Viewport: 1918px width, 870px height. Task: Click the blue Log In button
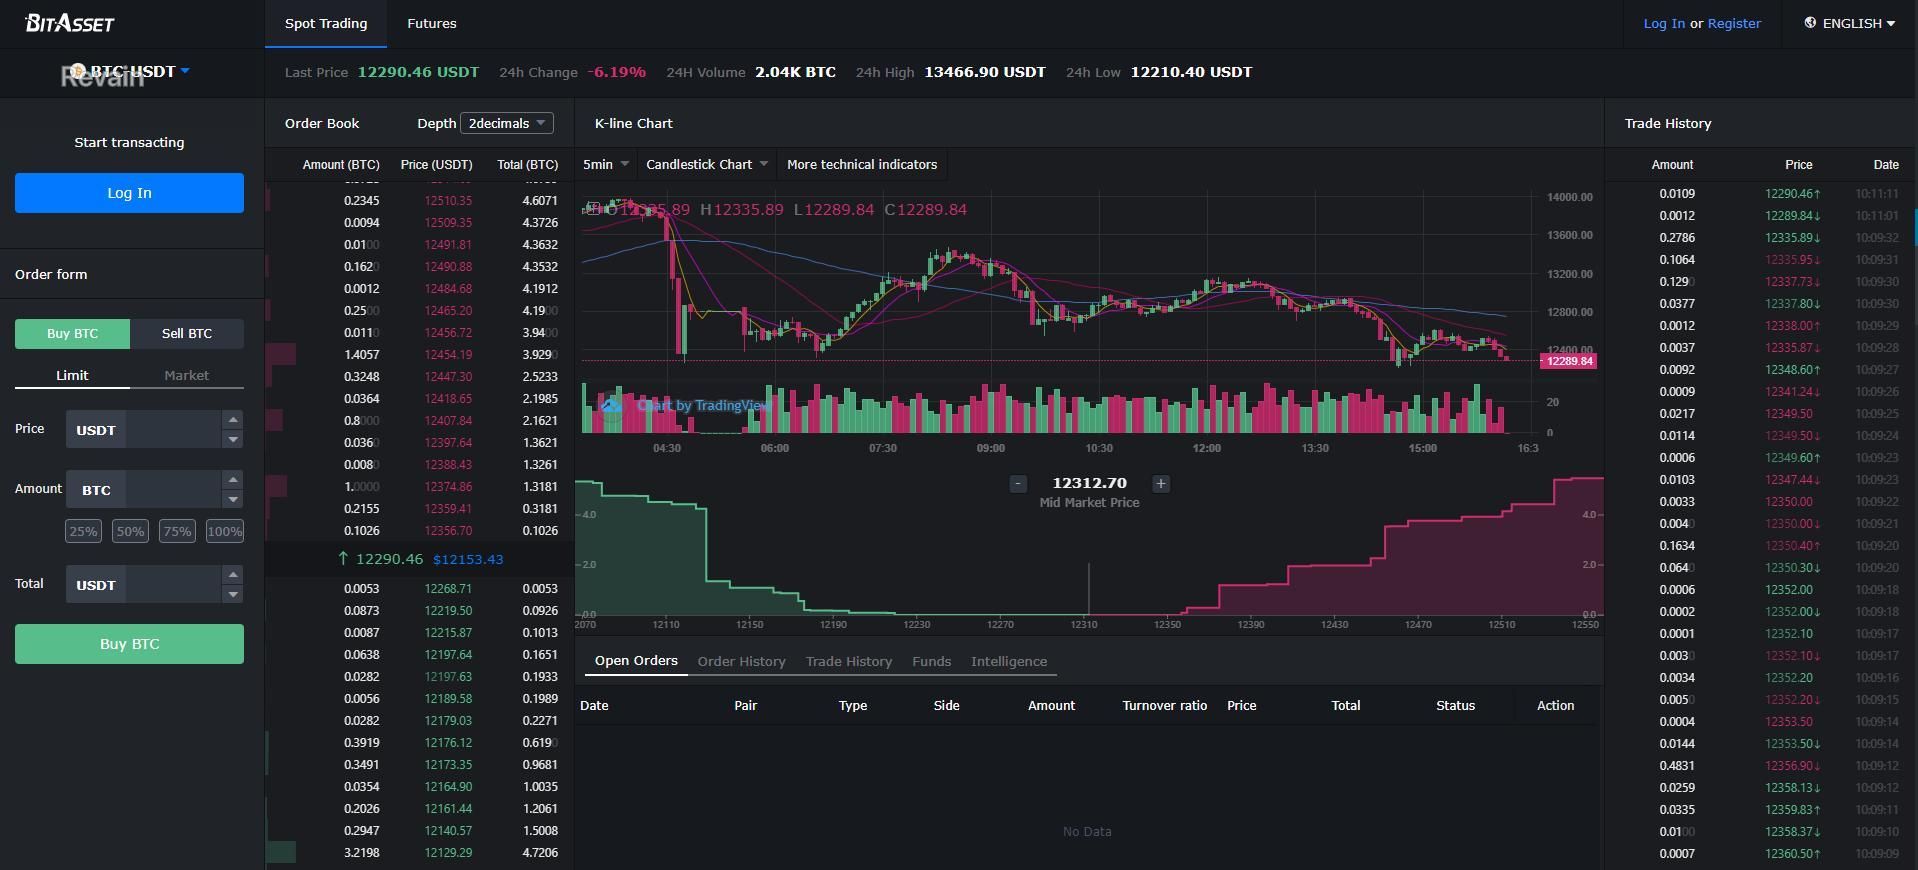click(129, 193)
